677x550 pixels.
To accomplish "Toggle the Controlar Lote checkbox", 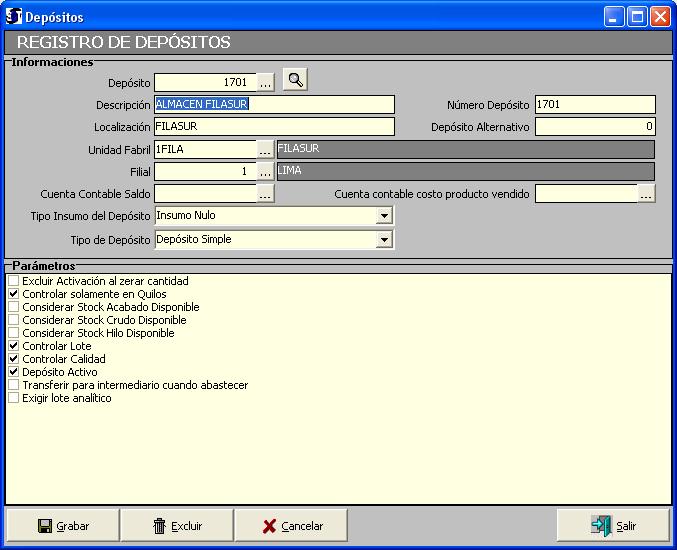I will 13,346.
